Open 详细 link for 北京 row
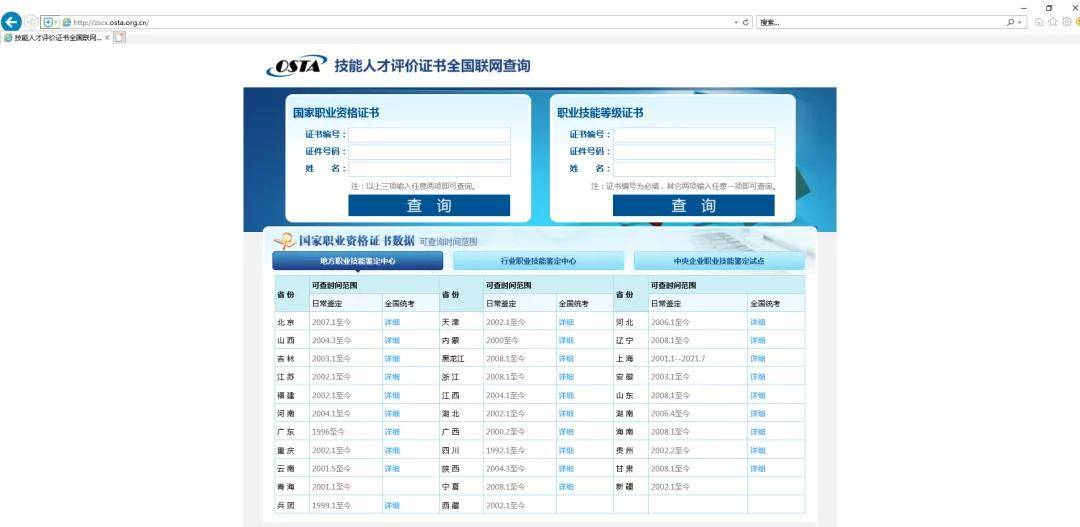 tap(392, 322)
